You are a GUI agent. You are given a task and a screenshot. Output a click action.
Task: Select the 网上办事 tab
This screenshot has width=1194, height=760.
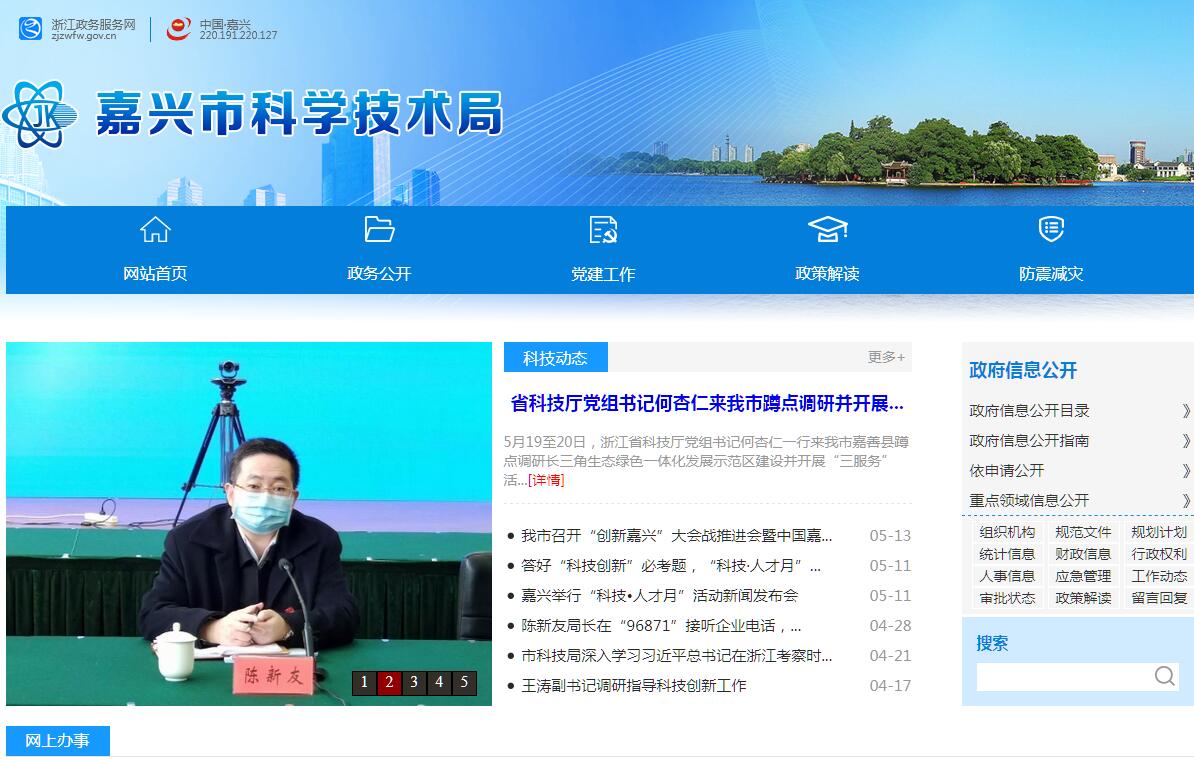57,741
